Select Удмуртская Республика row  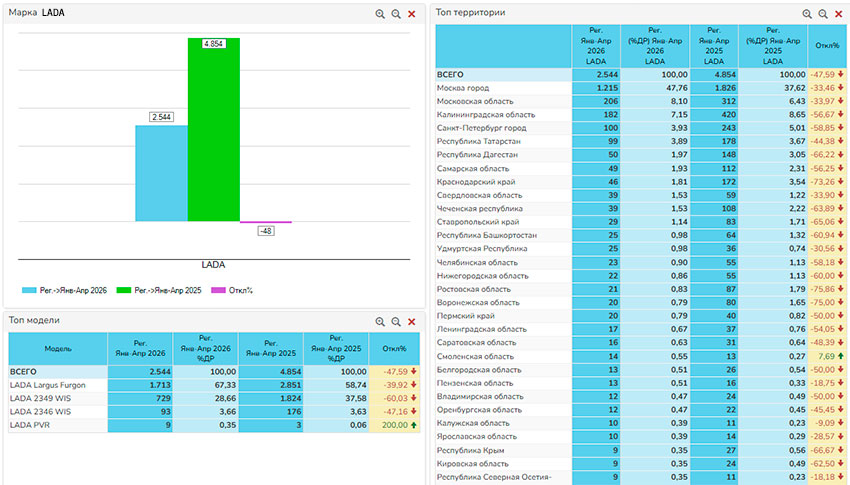pos(641,249)
